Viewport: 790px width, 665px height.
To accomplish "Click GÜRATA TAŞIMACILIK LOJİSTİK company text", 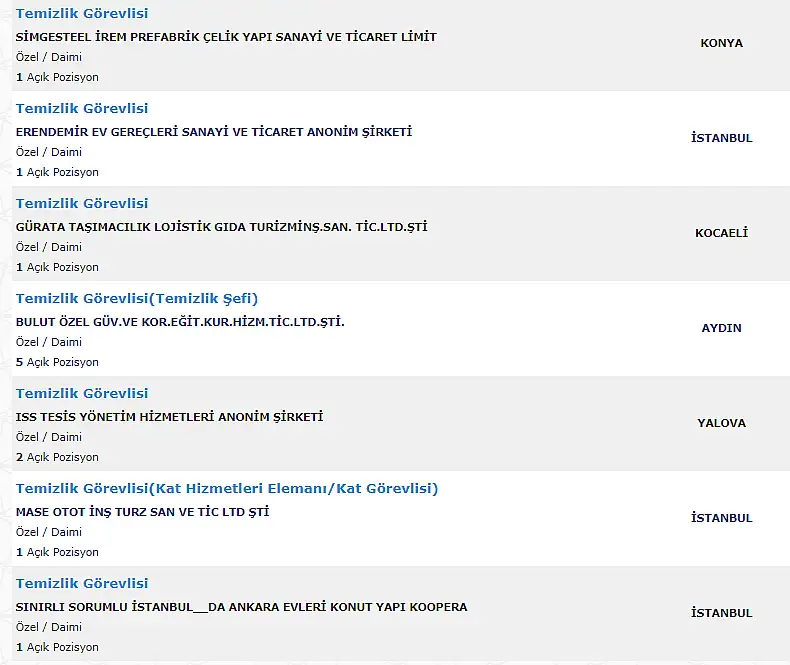I will click(221, 227).
